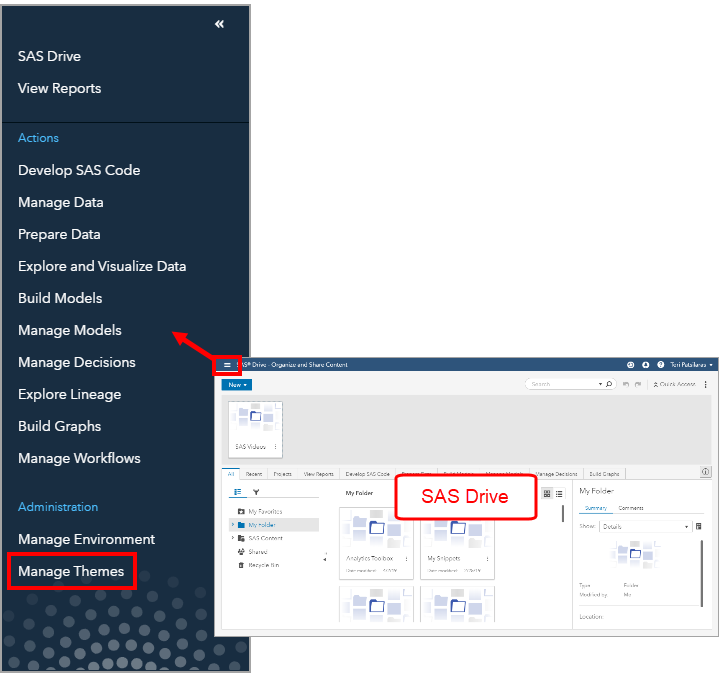Open SAS Drive from the side menu
The image size is (720, 675).
point(49,56)
